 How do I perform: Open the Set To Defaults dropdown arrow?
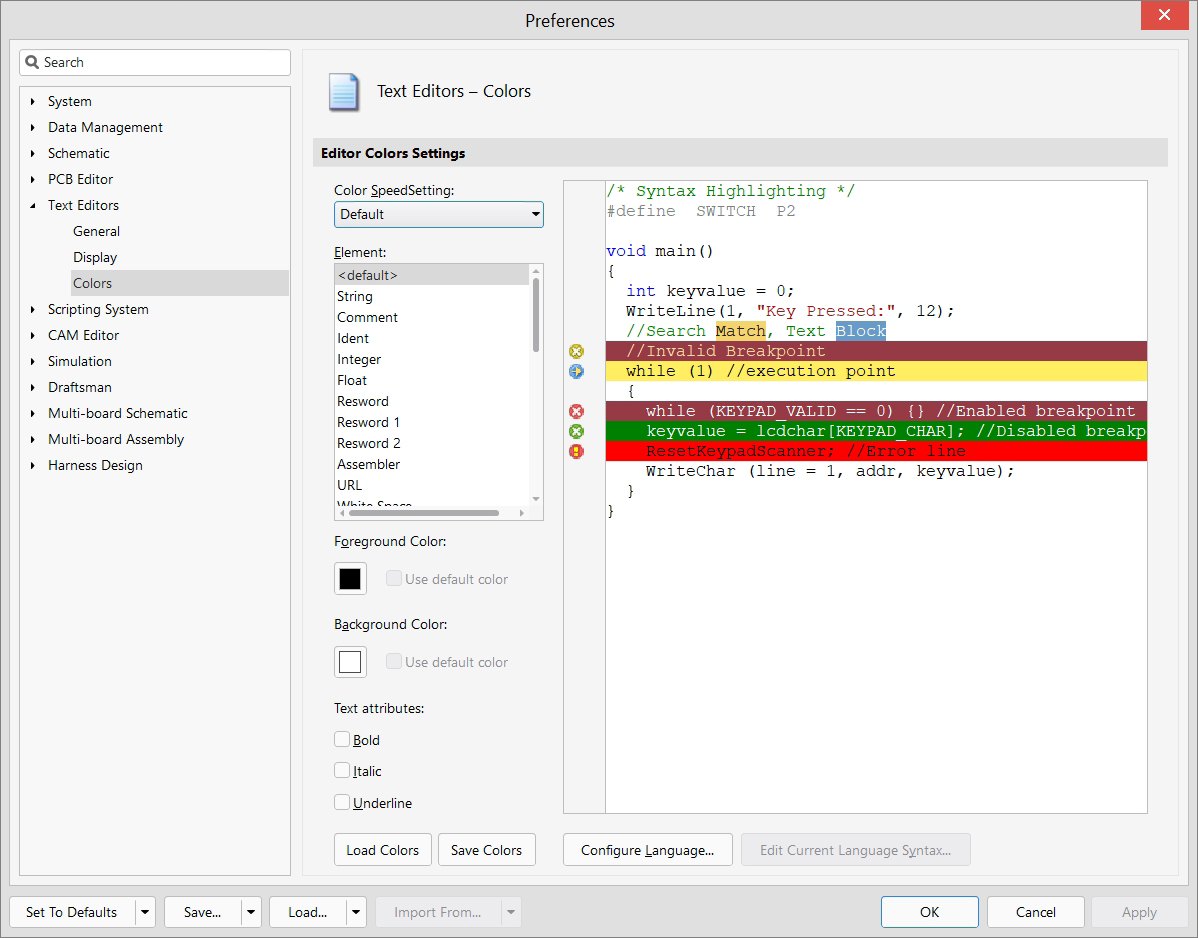tap(145, 912)
